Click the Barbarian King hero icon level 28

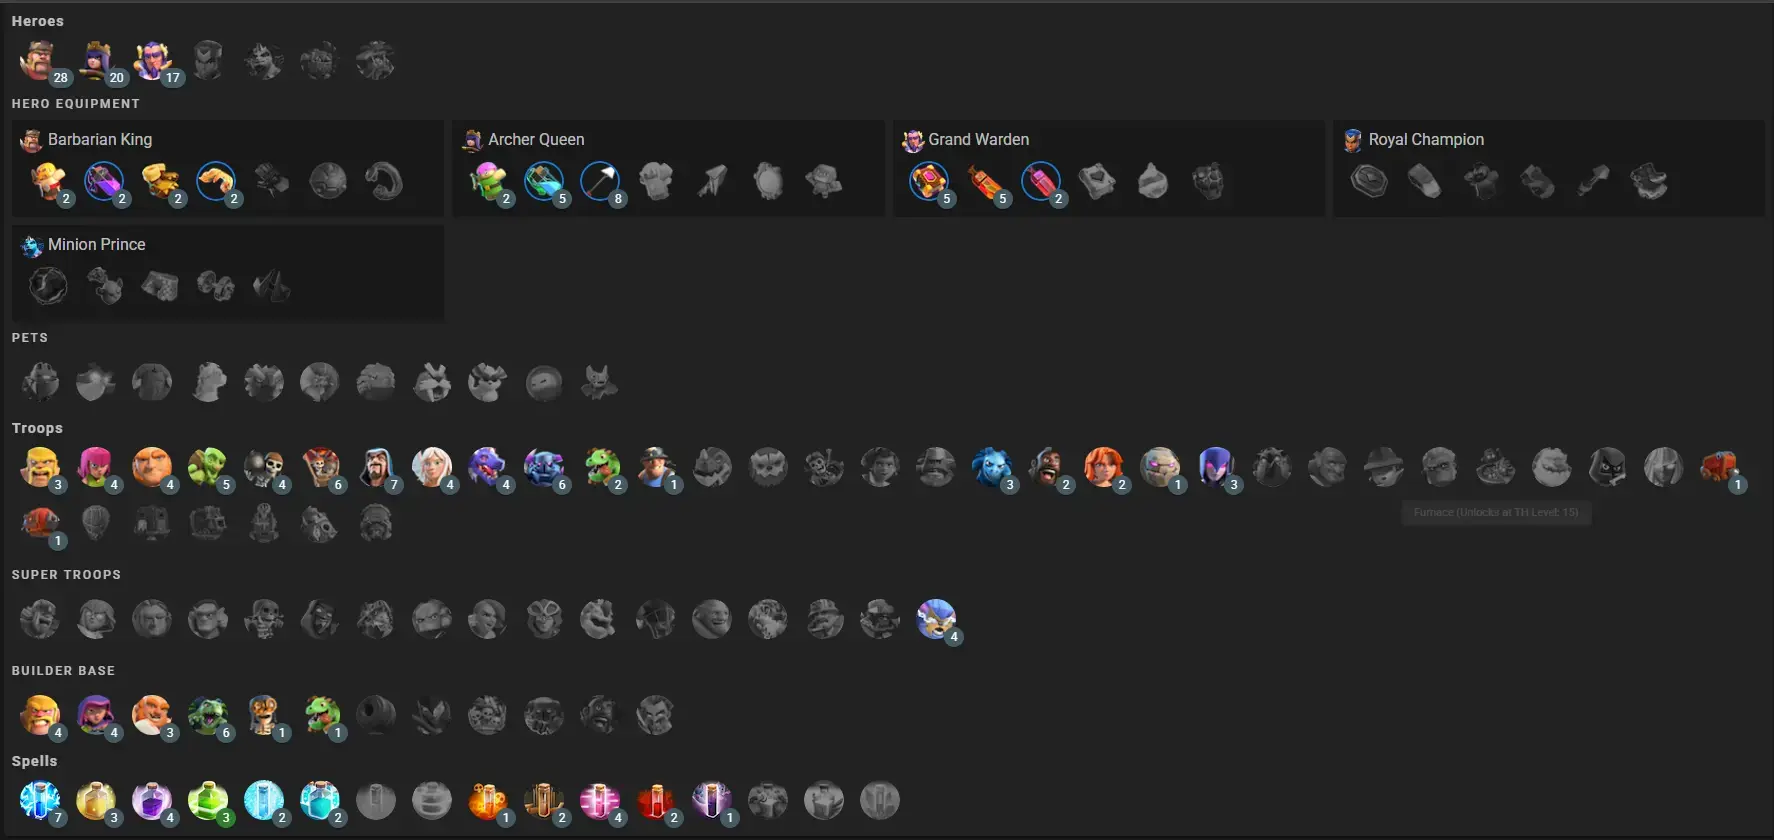click(x=40, y=62)
